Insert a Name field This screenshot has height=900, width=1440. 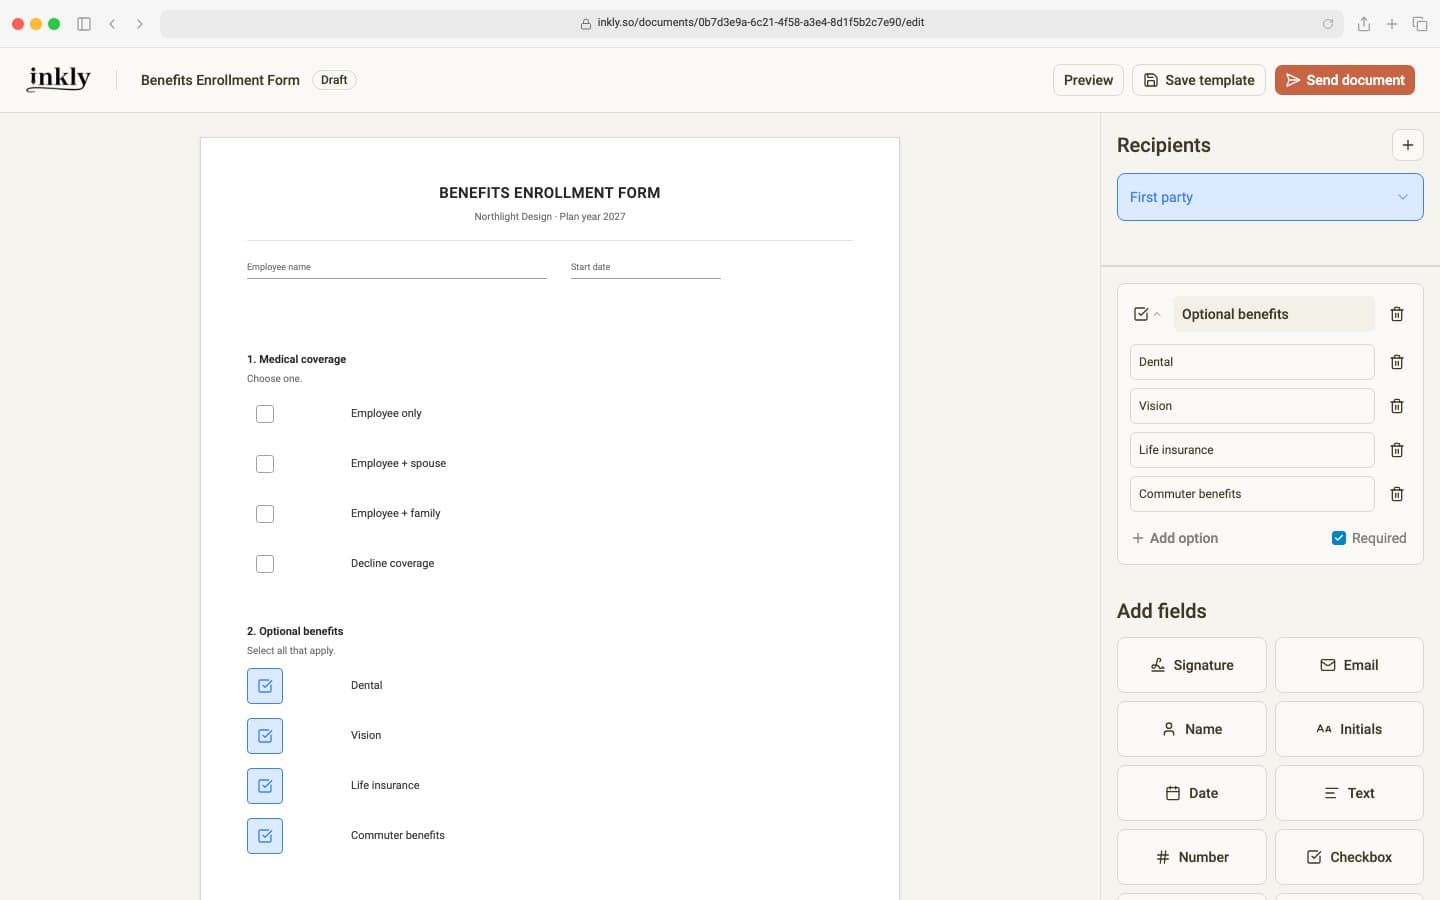click(x=1191, y=729)
